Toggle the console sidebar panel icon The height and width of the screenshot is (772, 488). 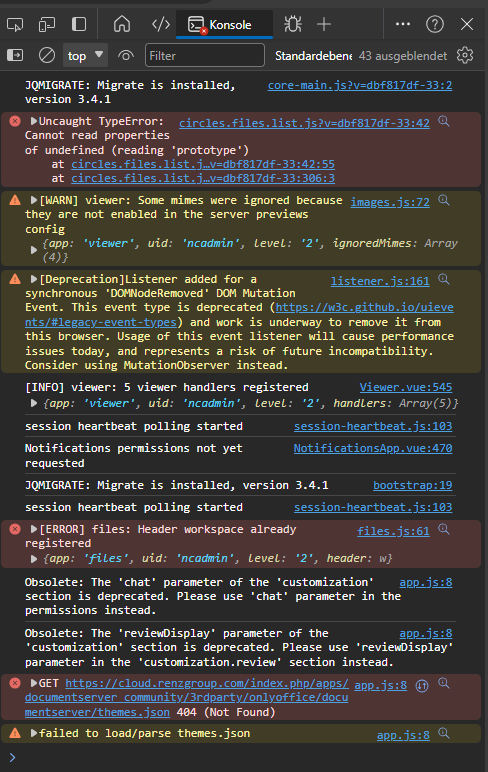pyautogui.click(x=15, y=55)
